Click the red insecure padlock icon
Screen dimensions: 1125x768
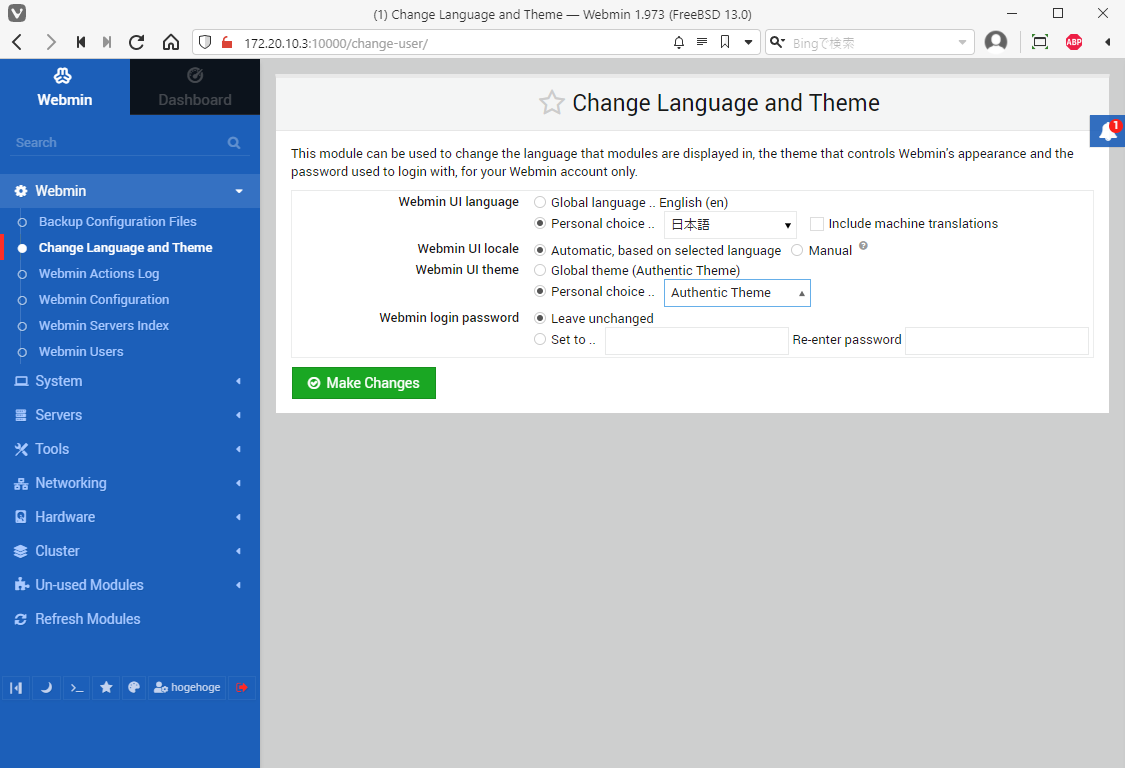tap(227, 42)
